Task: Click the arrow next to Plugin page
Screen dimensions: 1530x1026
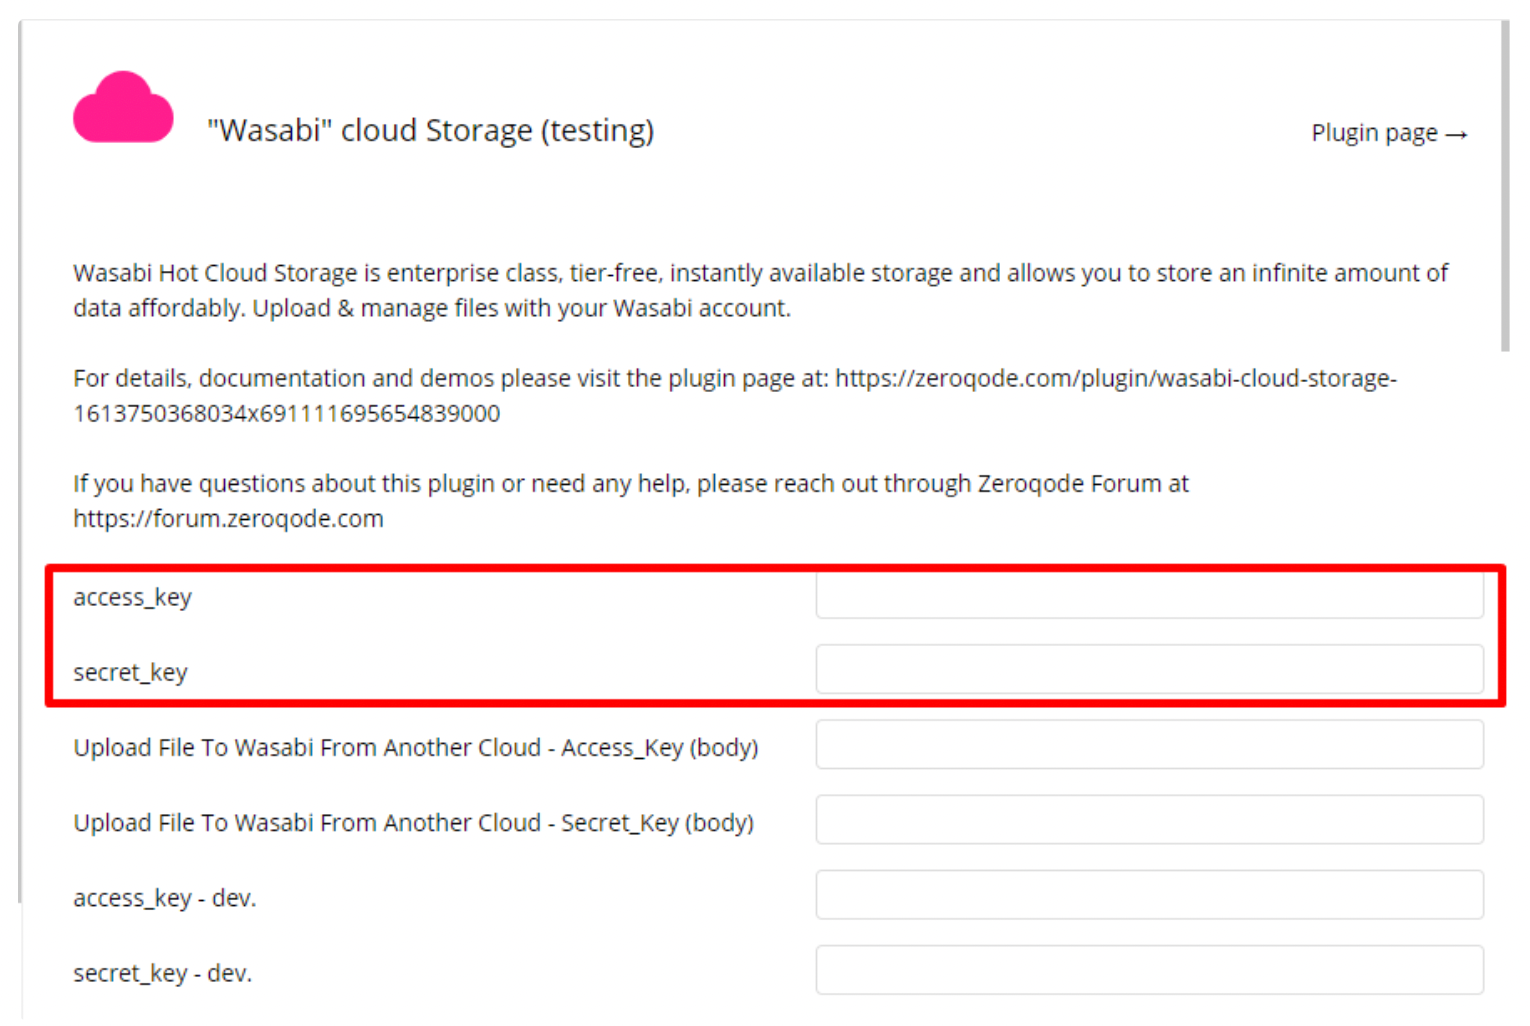Action: point(1456,132)
